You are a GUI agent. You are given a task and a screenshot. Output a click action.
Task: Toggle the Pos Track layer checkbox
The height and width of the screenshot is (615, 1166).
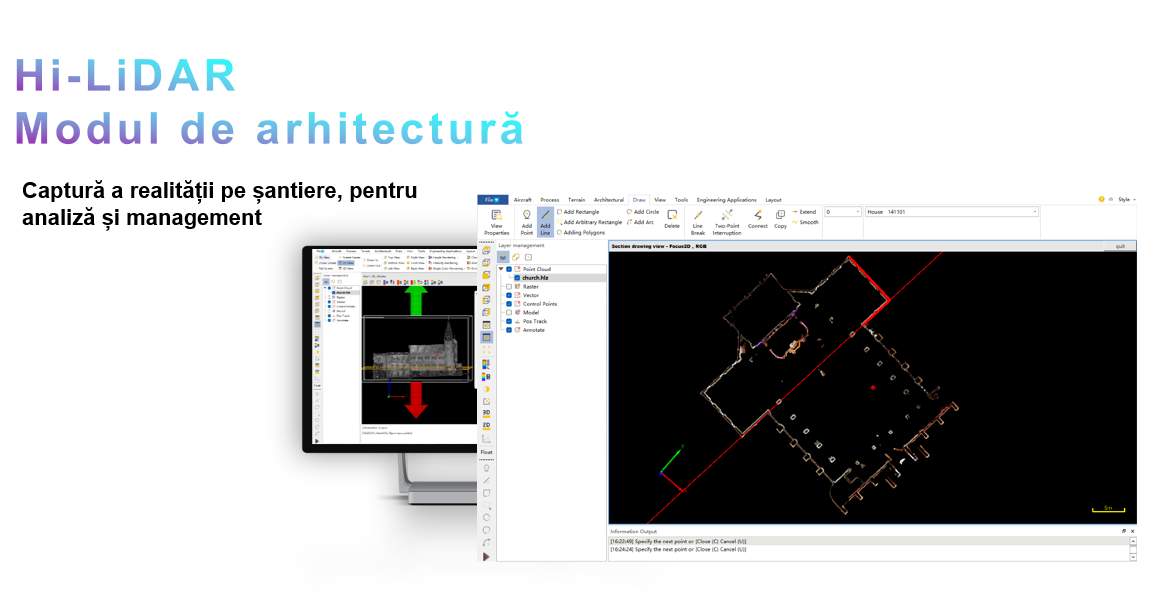[x=509, y=322]
